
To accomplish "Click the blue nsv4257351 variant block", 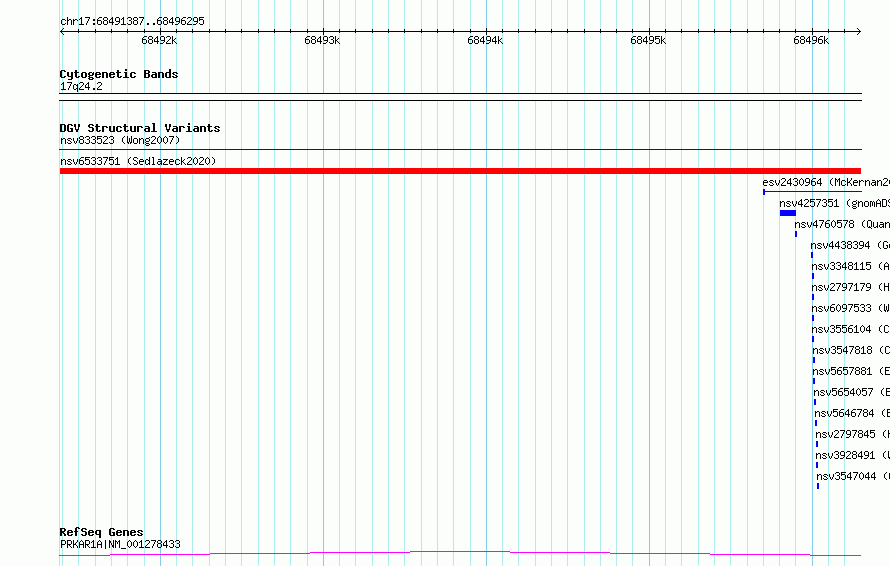I will [x=788, y=213].
